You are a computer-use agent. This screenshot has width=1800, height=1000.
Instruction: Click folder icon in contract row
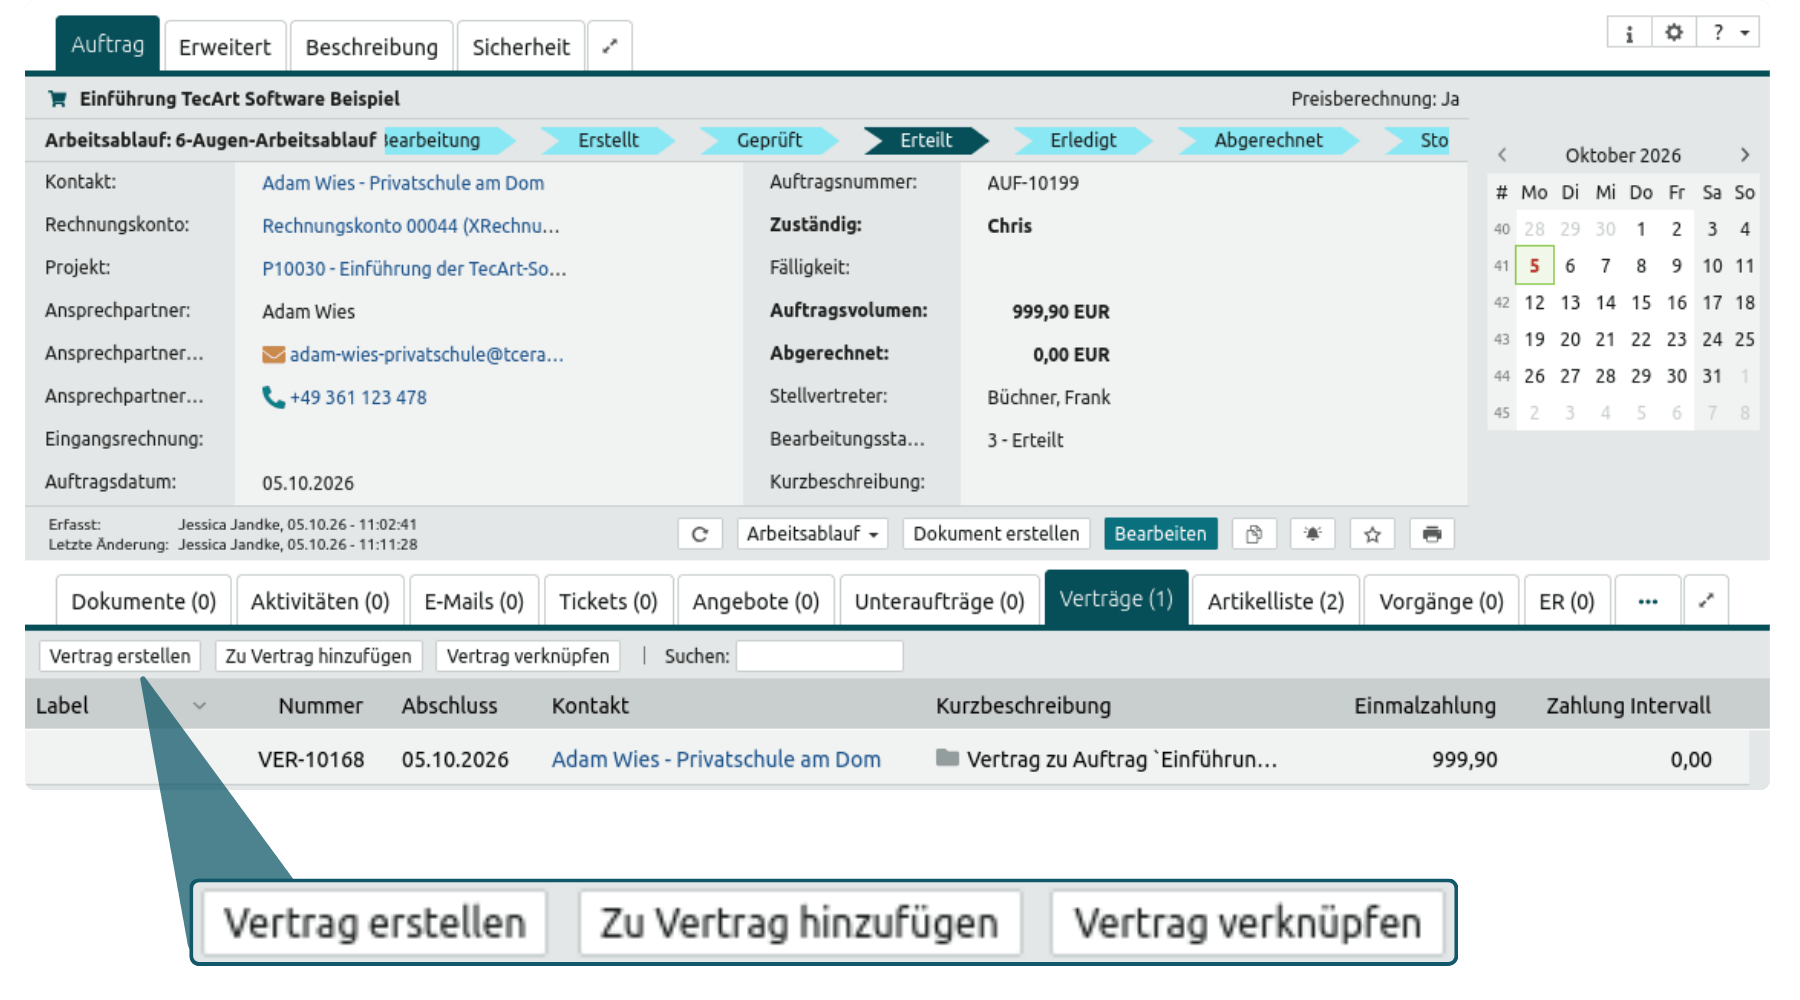tap(947, 758)
